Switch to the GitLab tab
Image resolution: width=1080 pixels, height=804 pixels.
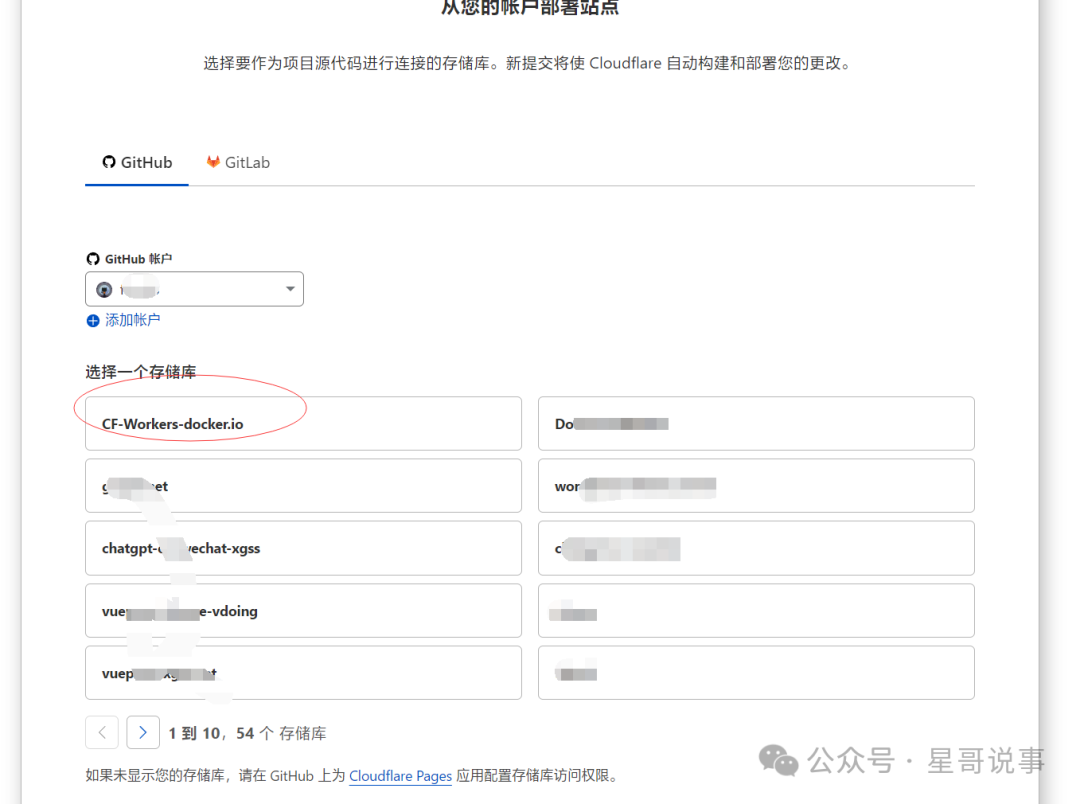(238, 163)
